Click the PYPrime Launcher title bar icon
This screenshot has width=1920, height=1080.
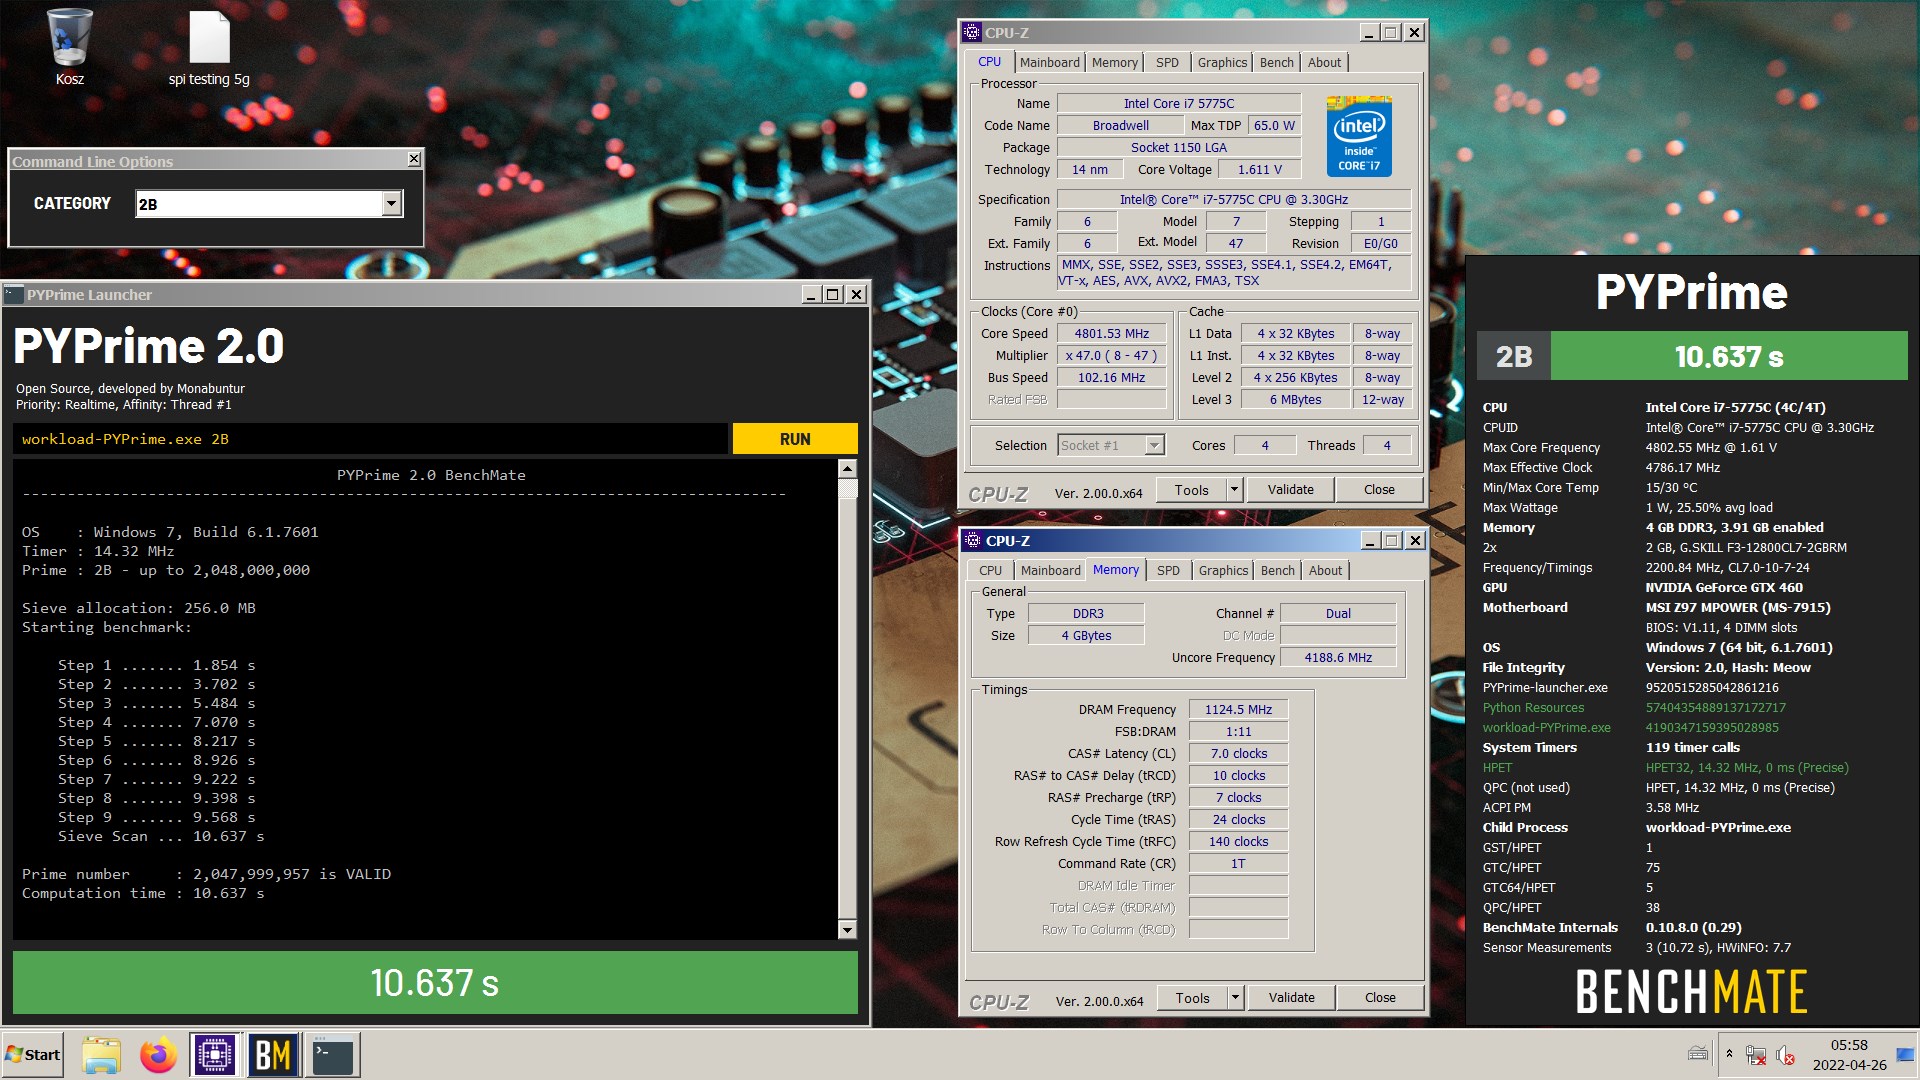[x=14, y=294]
